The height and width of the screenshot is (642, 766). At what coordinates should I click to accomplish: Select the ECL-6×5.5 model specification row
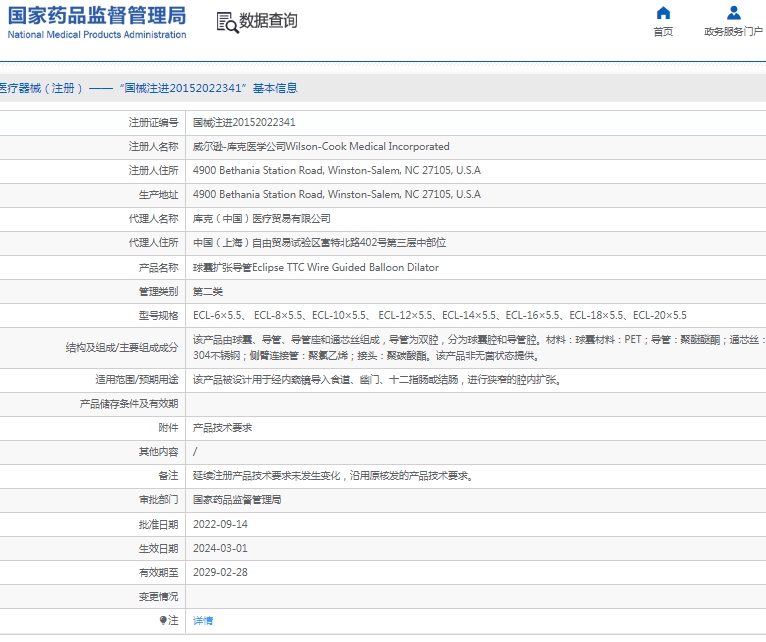[x=440, y=316]
